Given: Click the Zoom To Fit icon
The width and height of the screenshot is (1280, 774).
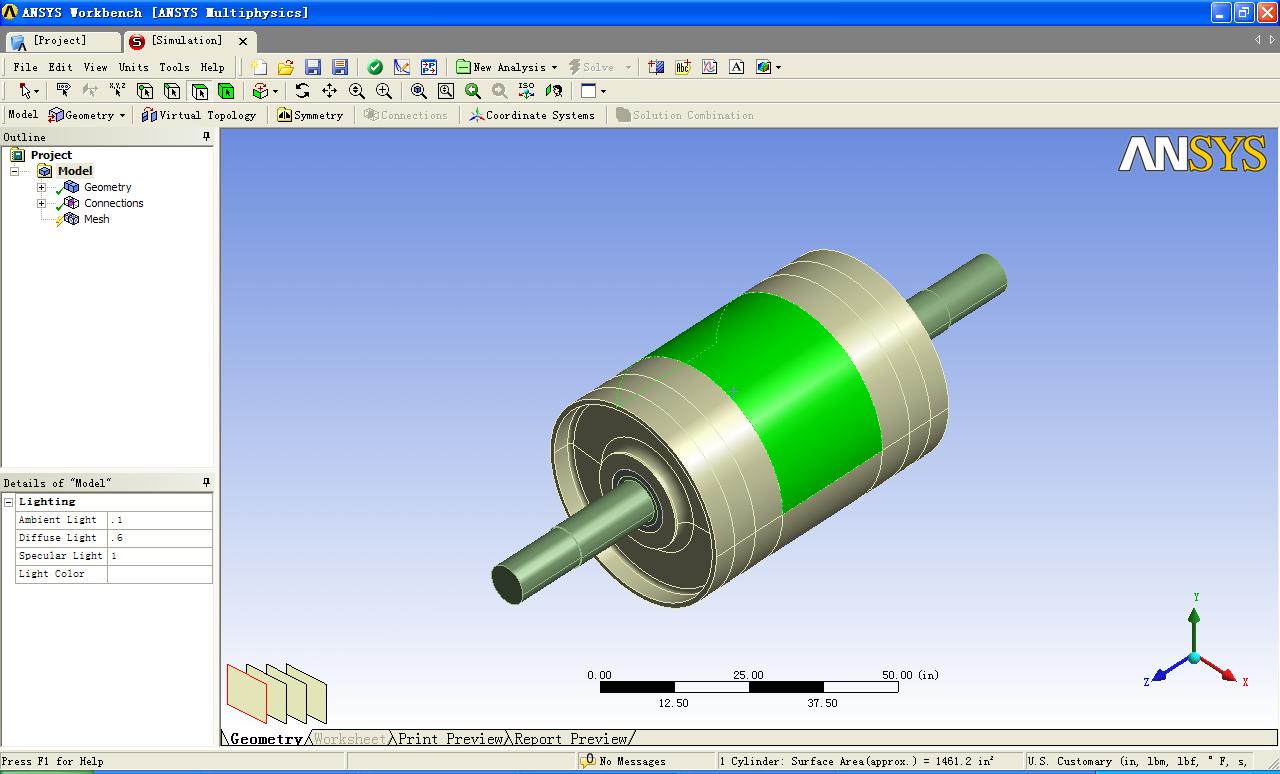Looking at the screenshot, I should 419,91.
